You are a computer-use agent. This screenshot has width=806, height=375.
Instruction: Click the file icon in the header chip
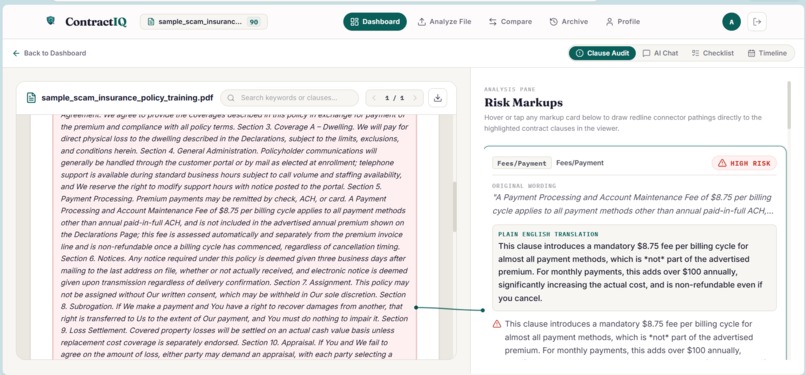click(151, 22)
